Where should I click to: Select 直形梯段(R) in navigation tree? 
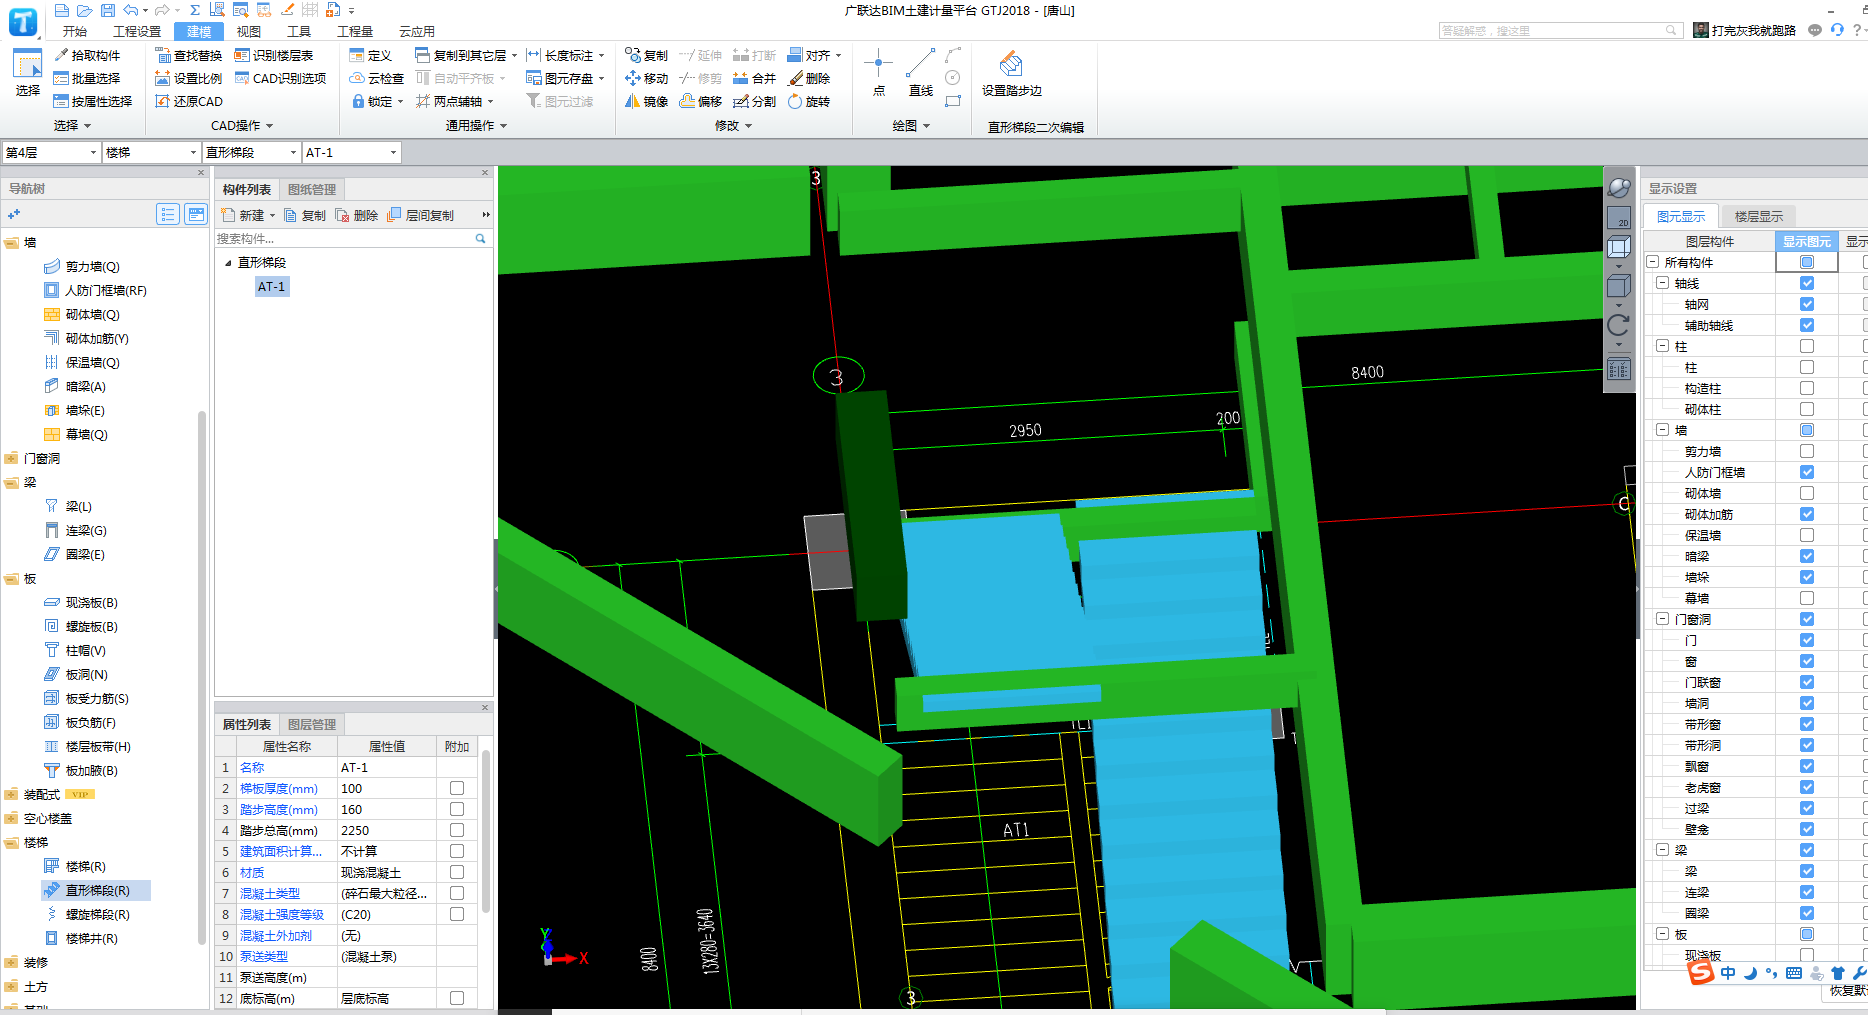[x=97, y=890]
